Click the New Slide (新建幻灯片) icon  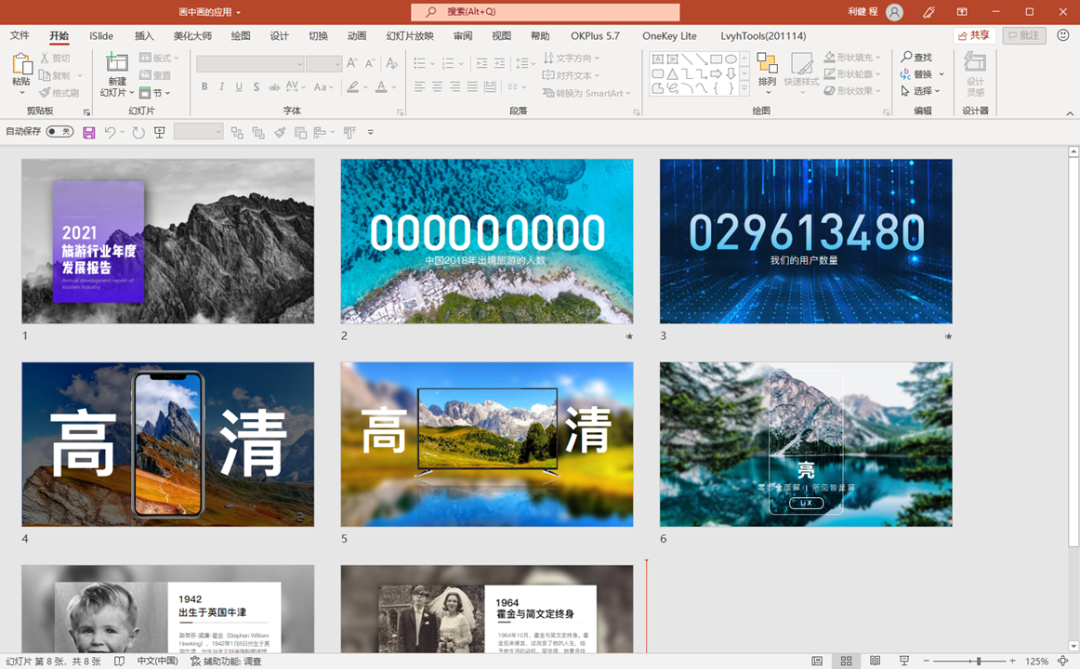(x=116, y=63)
